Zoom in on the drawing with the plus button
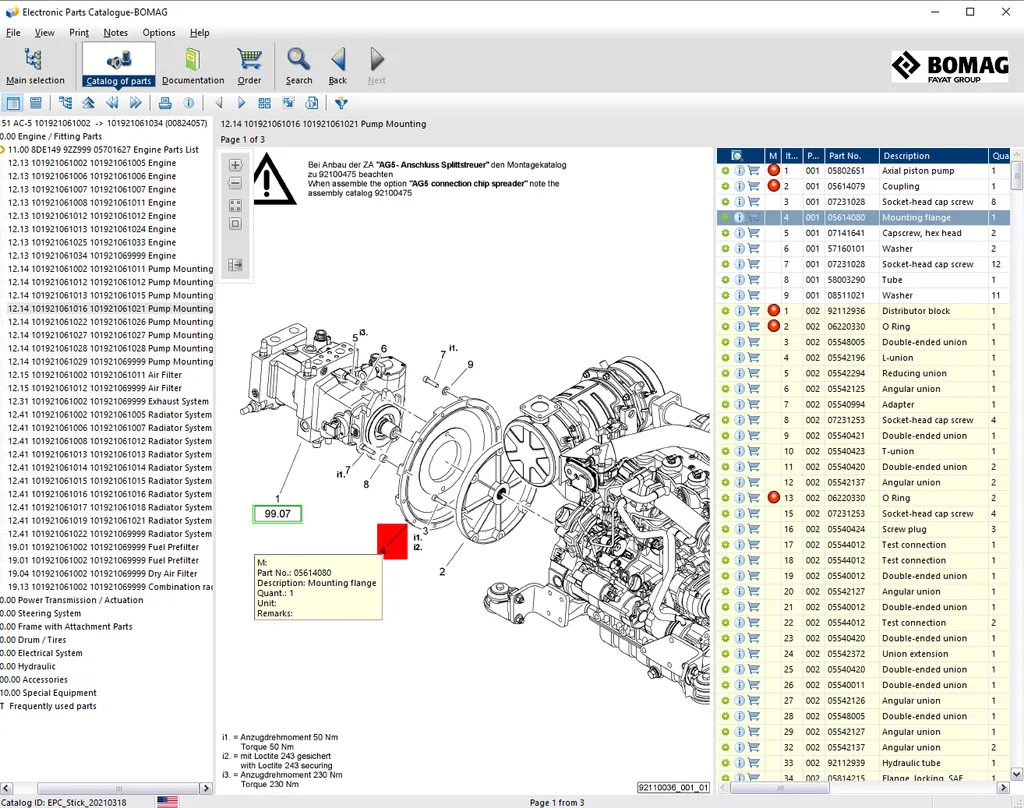1024x808 pixels. [236, 165]
